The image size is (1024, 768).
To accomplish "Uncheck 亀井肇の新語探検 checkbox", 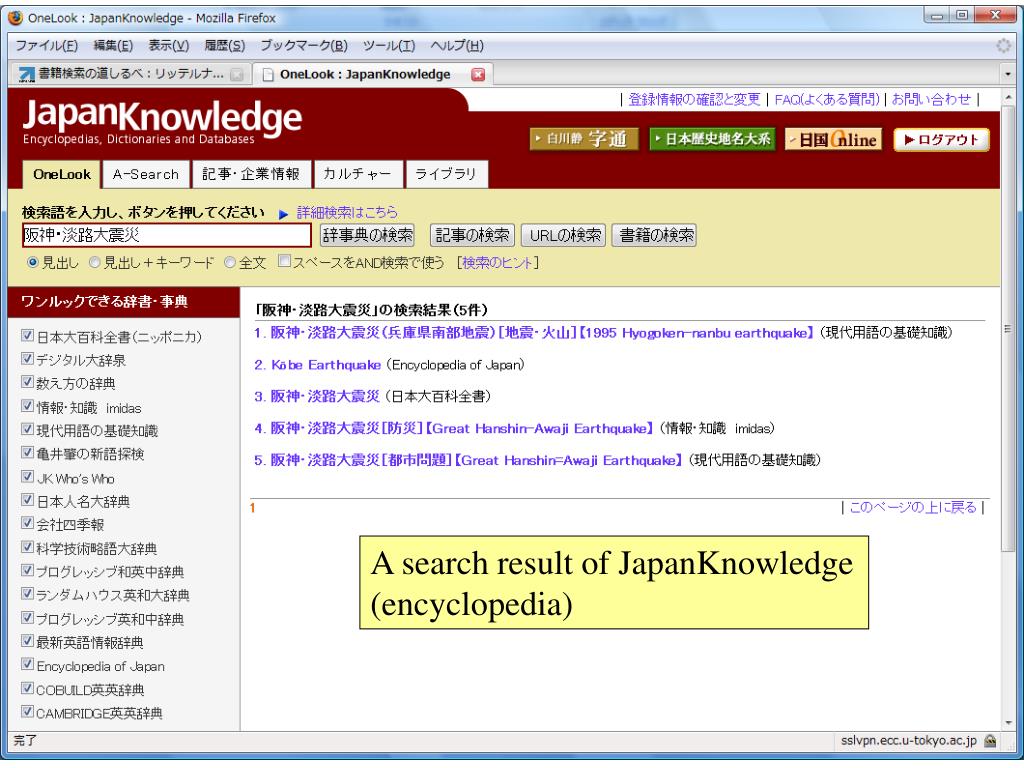I will (x=27, y=453).
